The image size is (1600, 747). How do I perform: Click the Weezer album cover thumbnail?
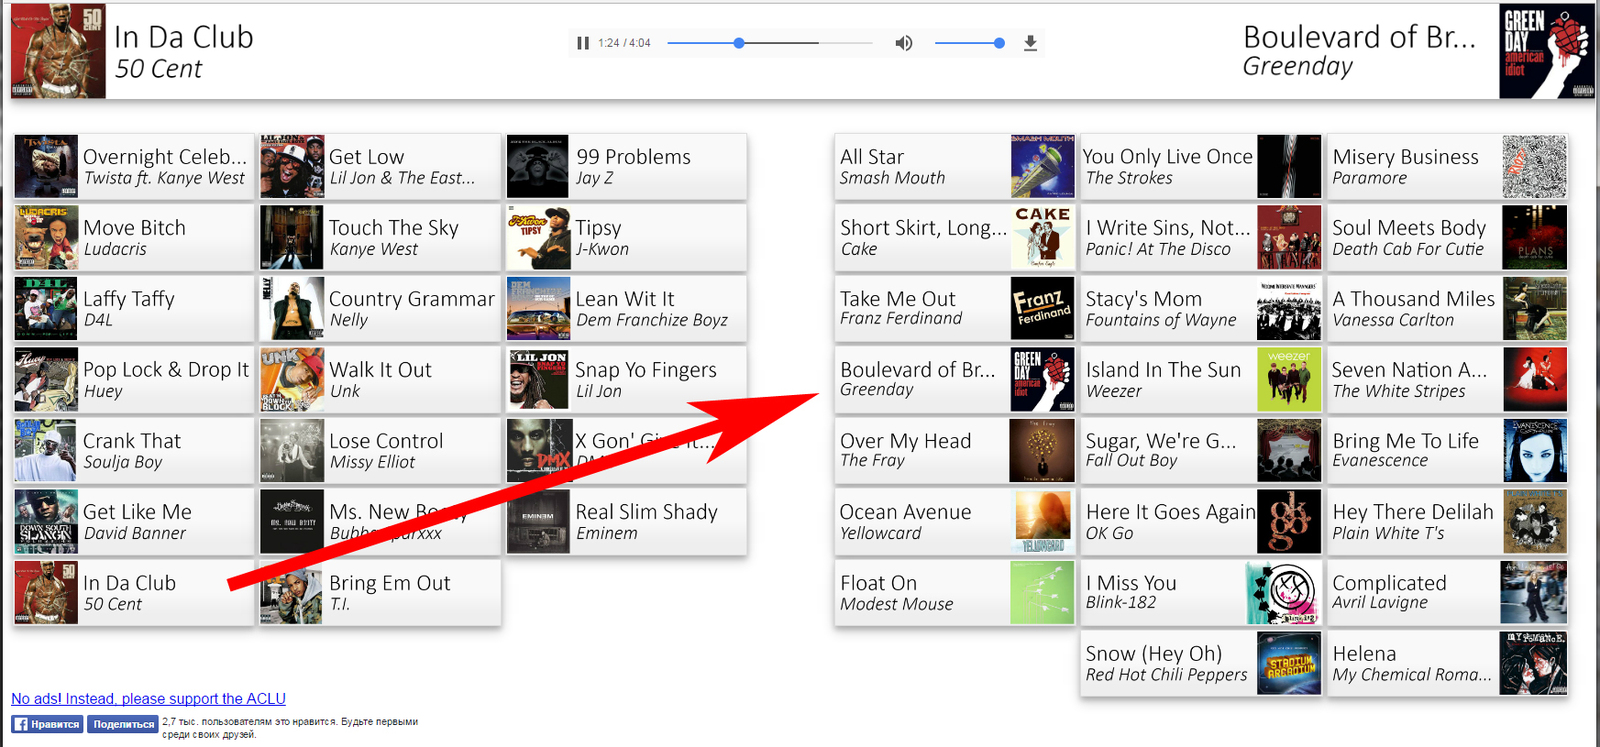point(1289,380)
